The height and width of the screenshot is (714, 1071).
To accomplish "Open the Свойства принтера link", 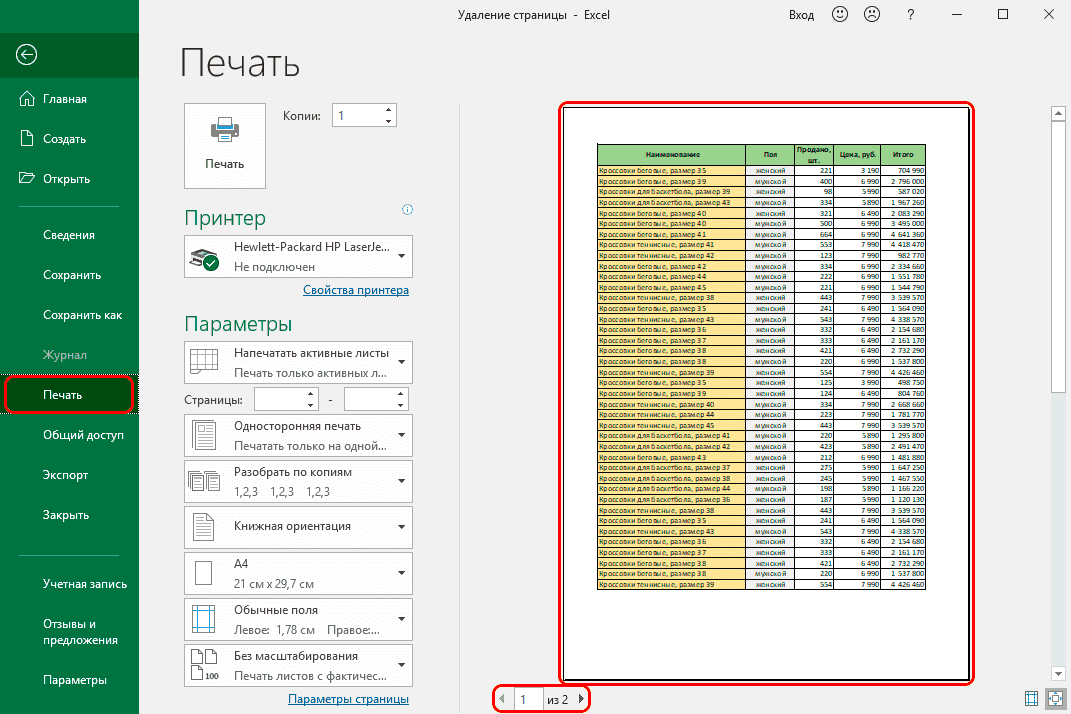I will click(355, 291).
